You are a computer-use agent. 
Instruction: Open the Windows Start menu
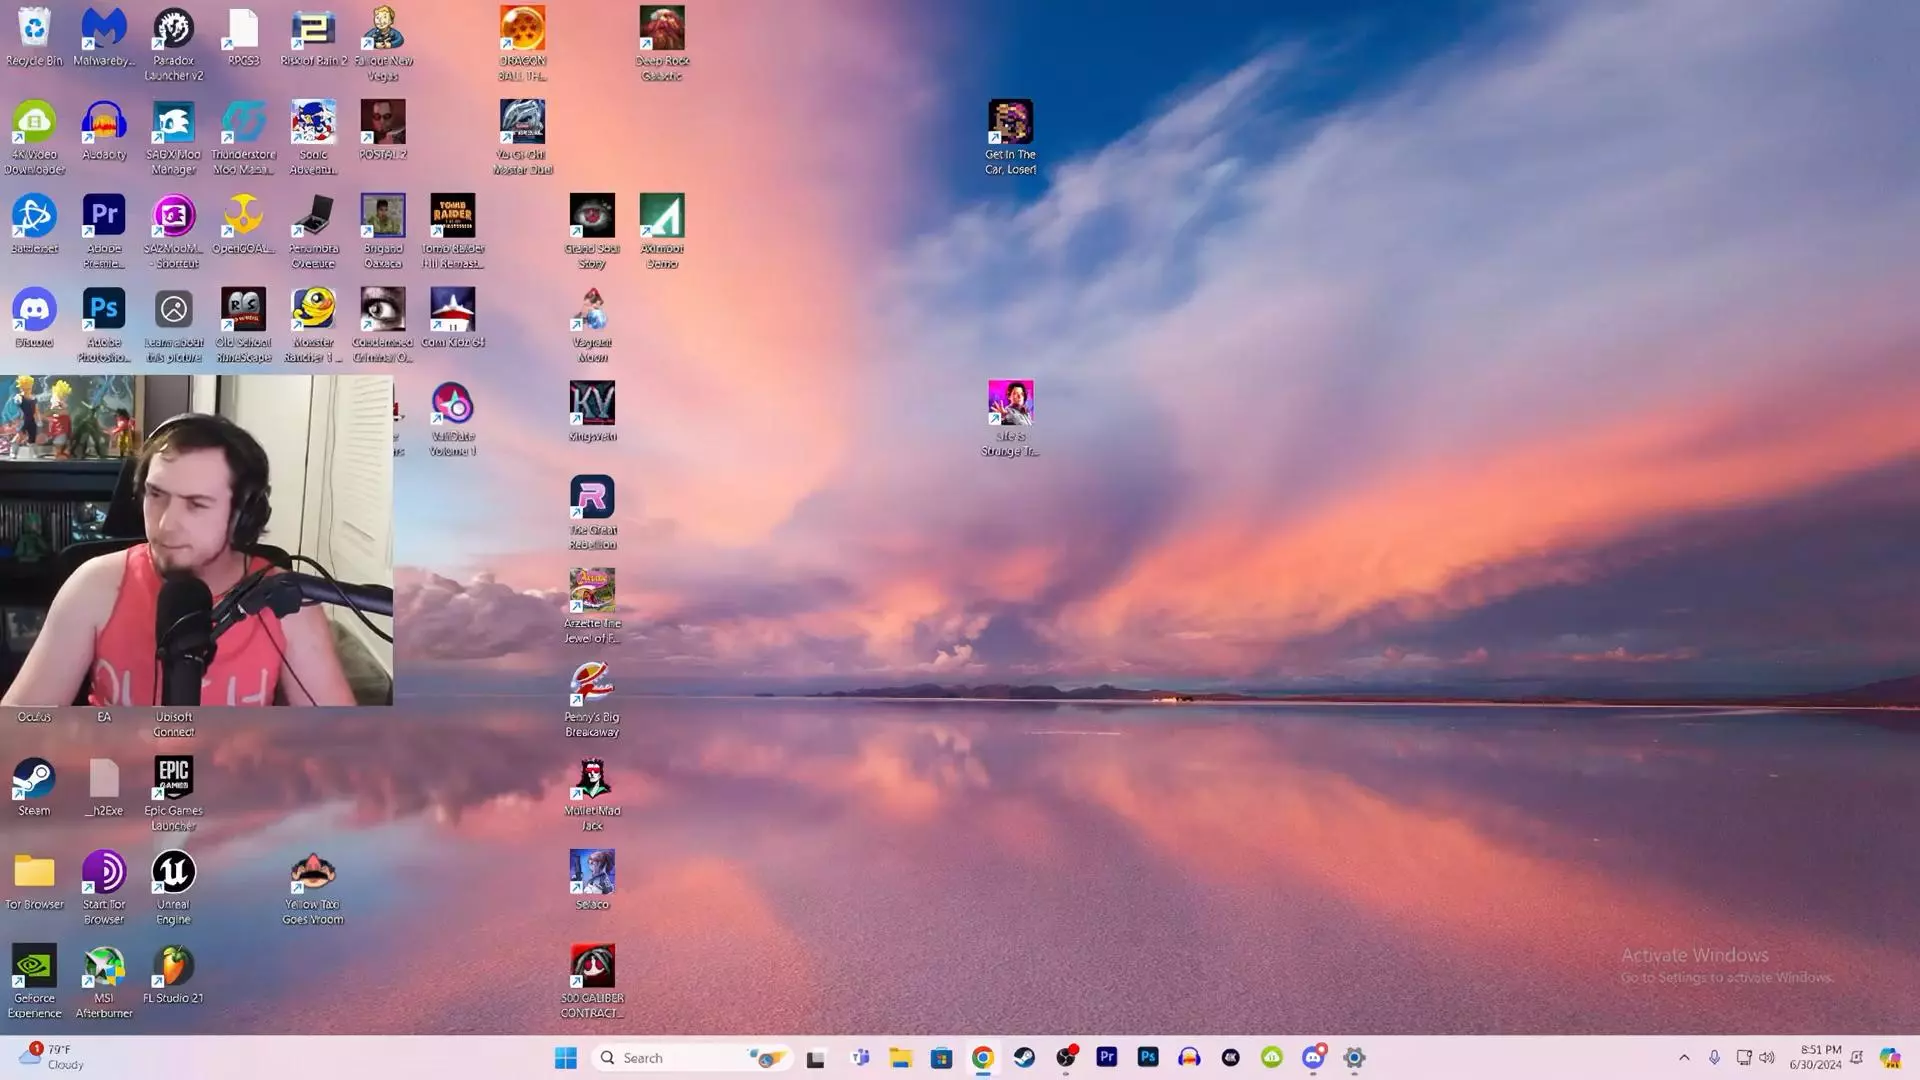[x=566, y=1058]
